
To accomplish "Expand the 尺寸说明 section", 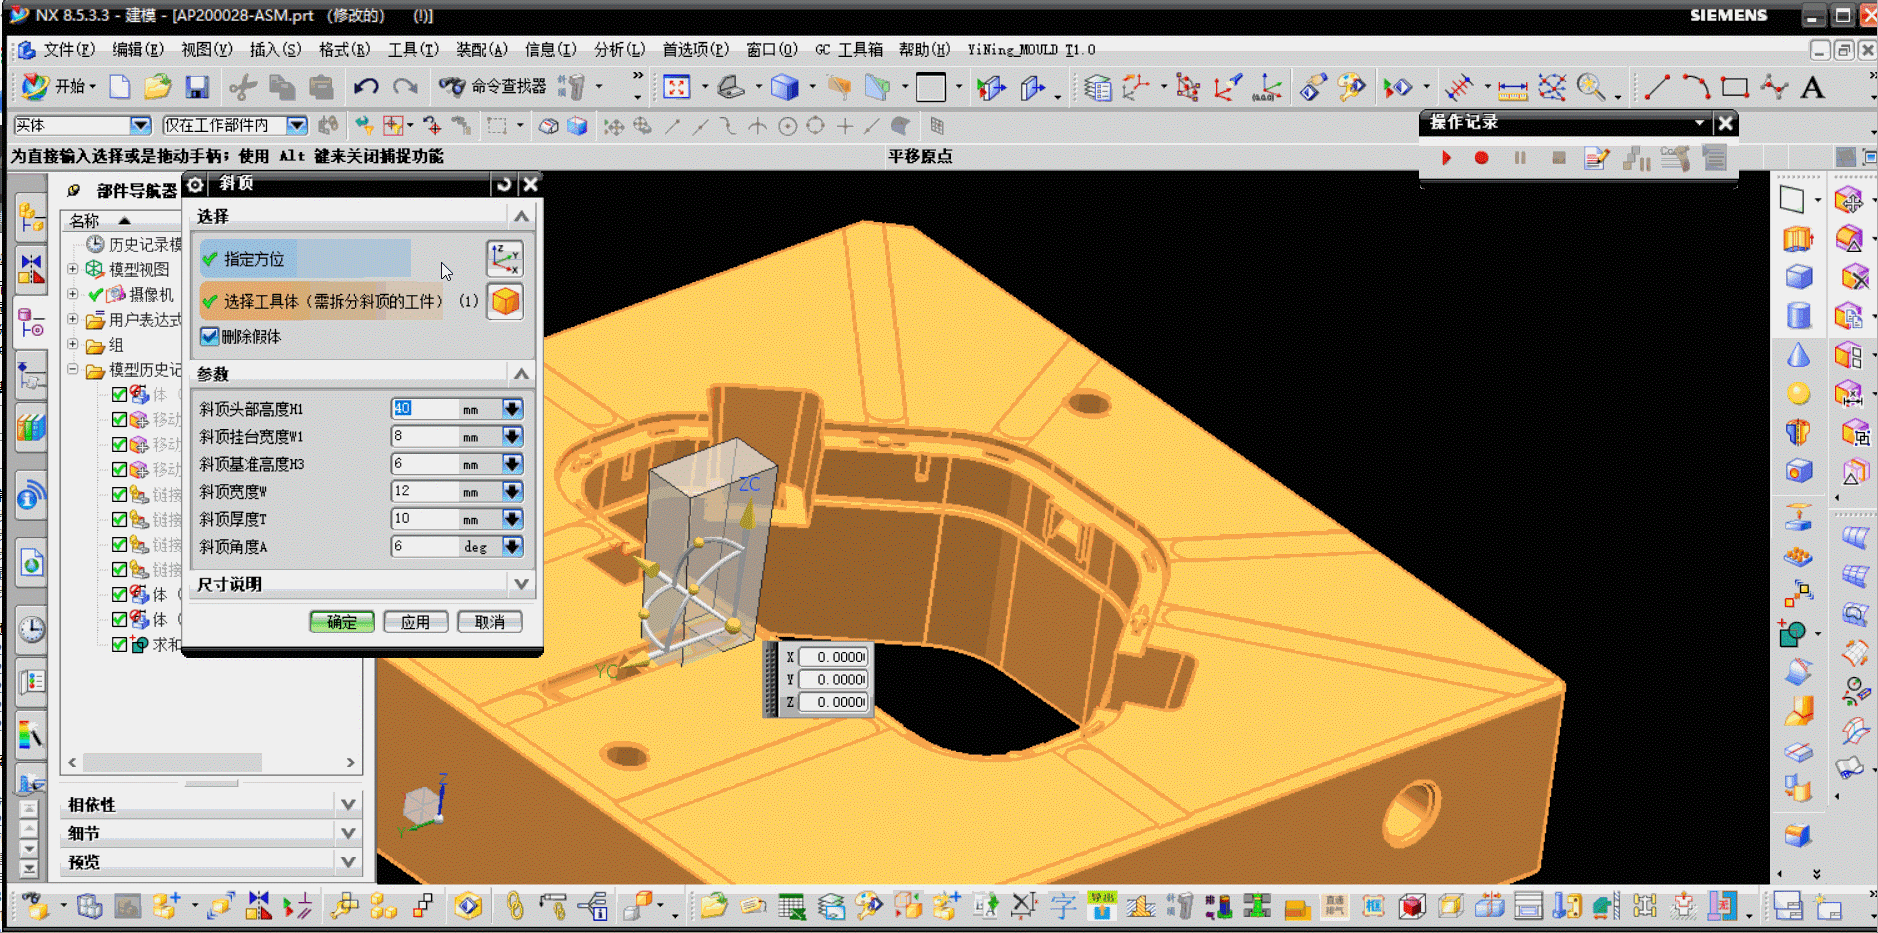I will click(x=521, y=584).
